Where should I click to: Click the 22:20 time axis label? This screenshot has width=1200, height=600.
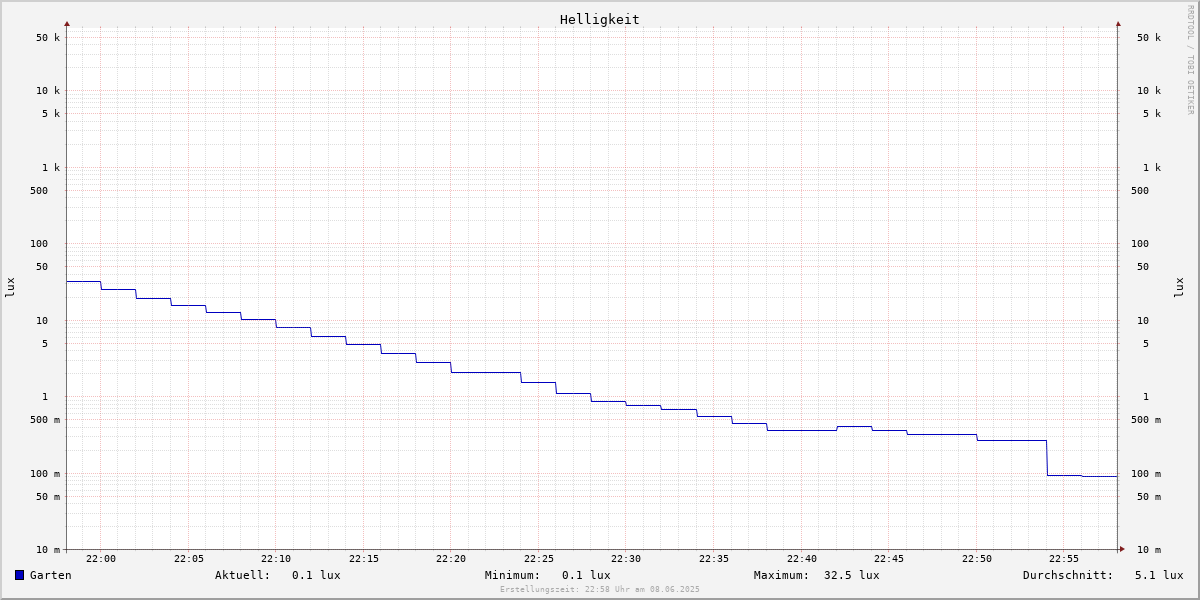451,559
